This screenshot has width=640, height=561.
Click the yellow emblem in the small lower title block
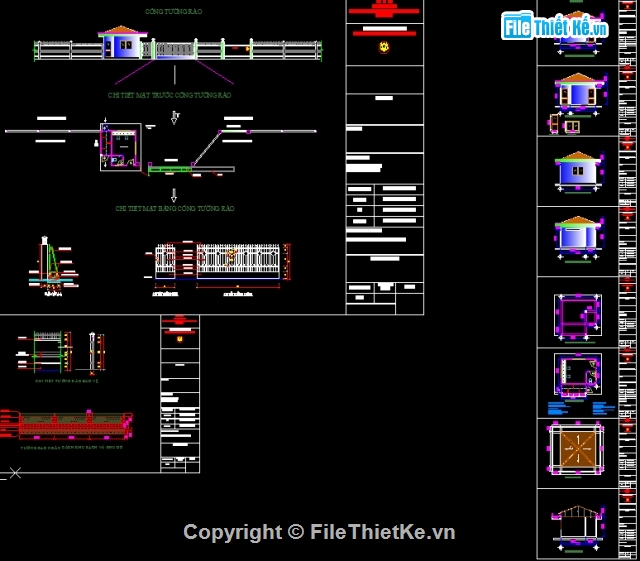click(180, 339)
